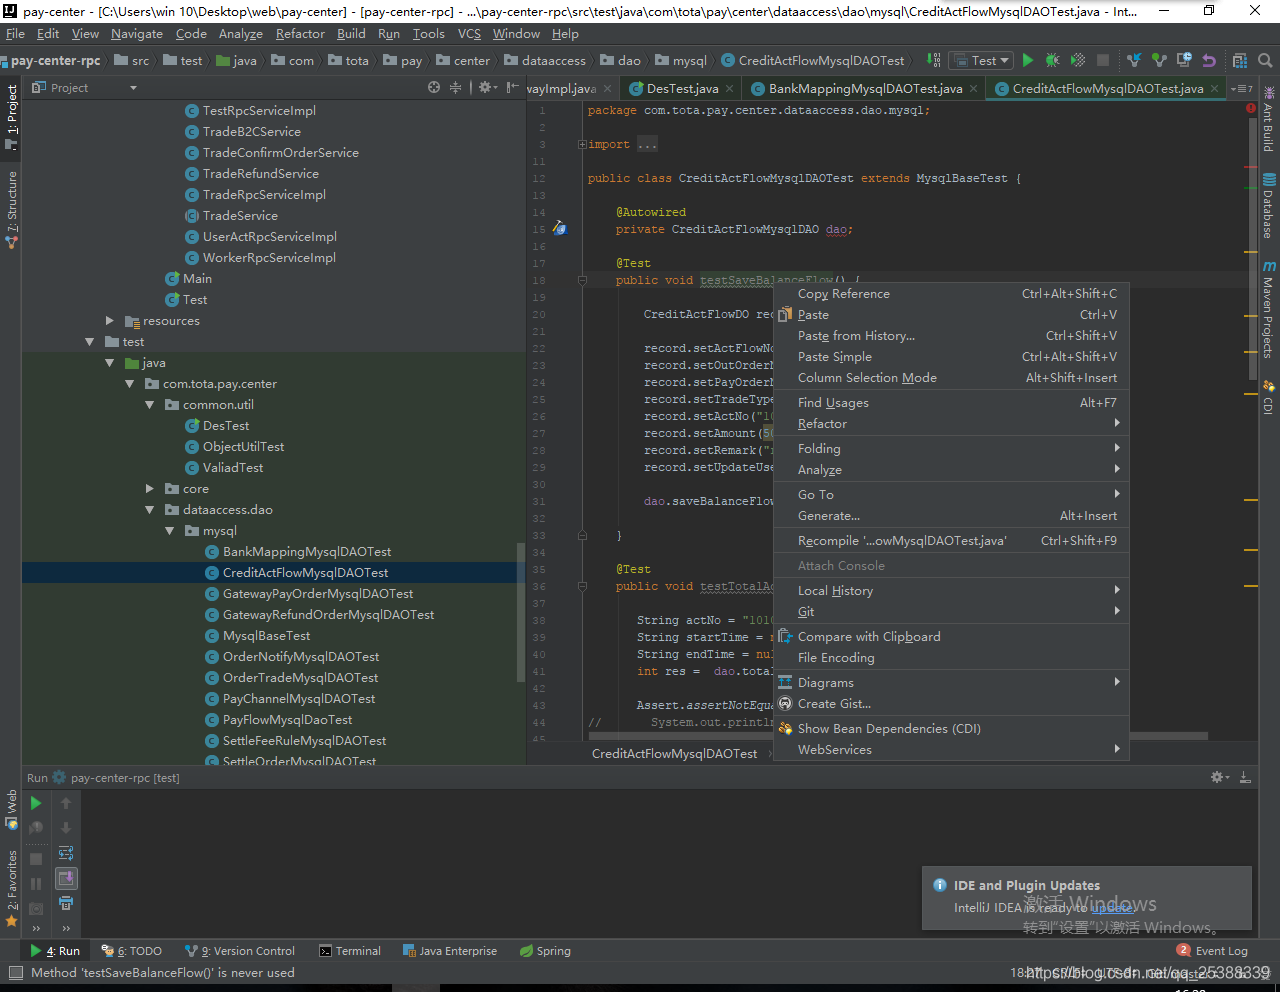
Task: Click the print icon in Run console
Action: [66, 903]
